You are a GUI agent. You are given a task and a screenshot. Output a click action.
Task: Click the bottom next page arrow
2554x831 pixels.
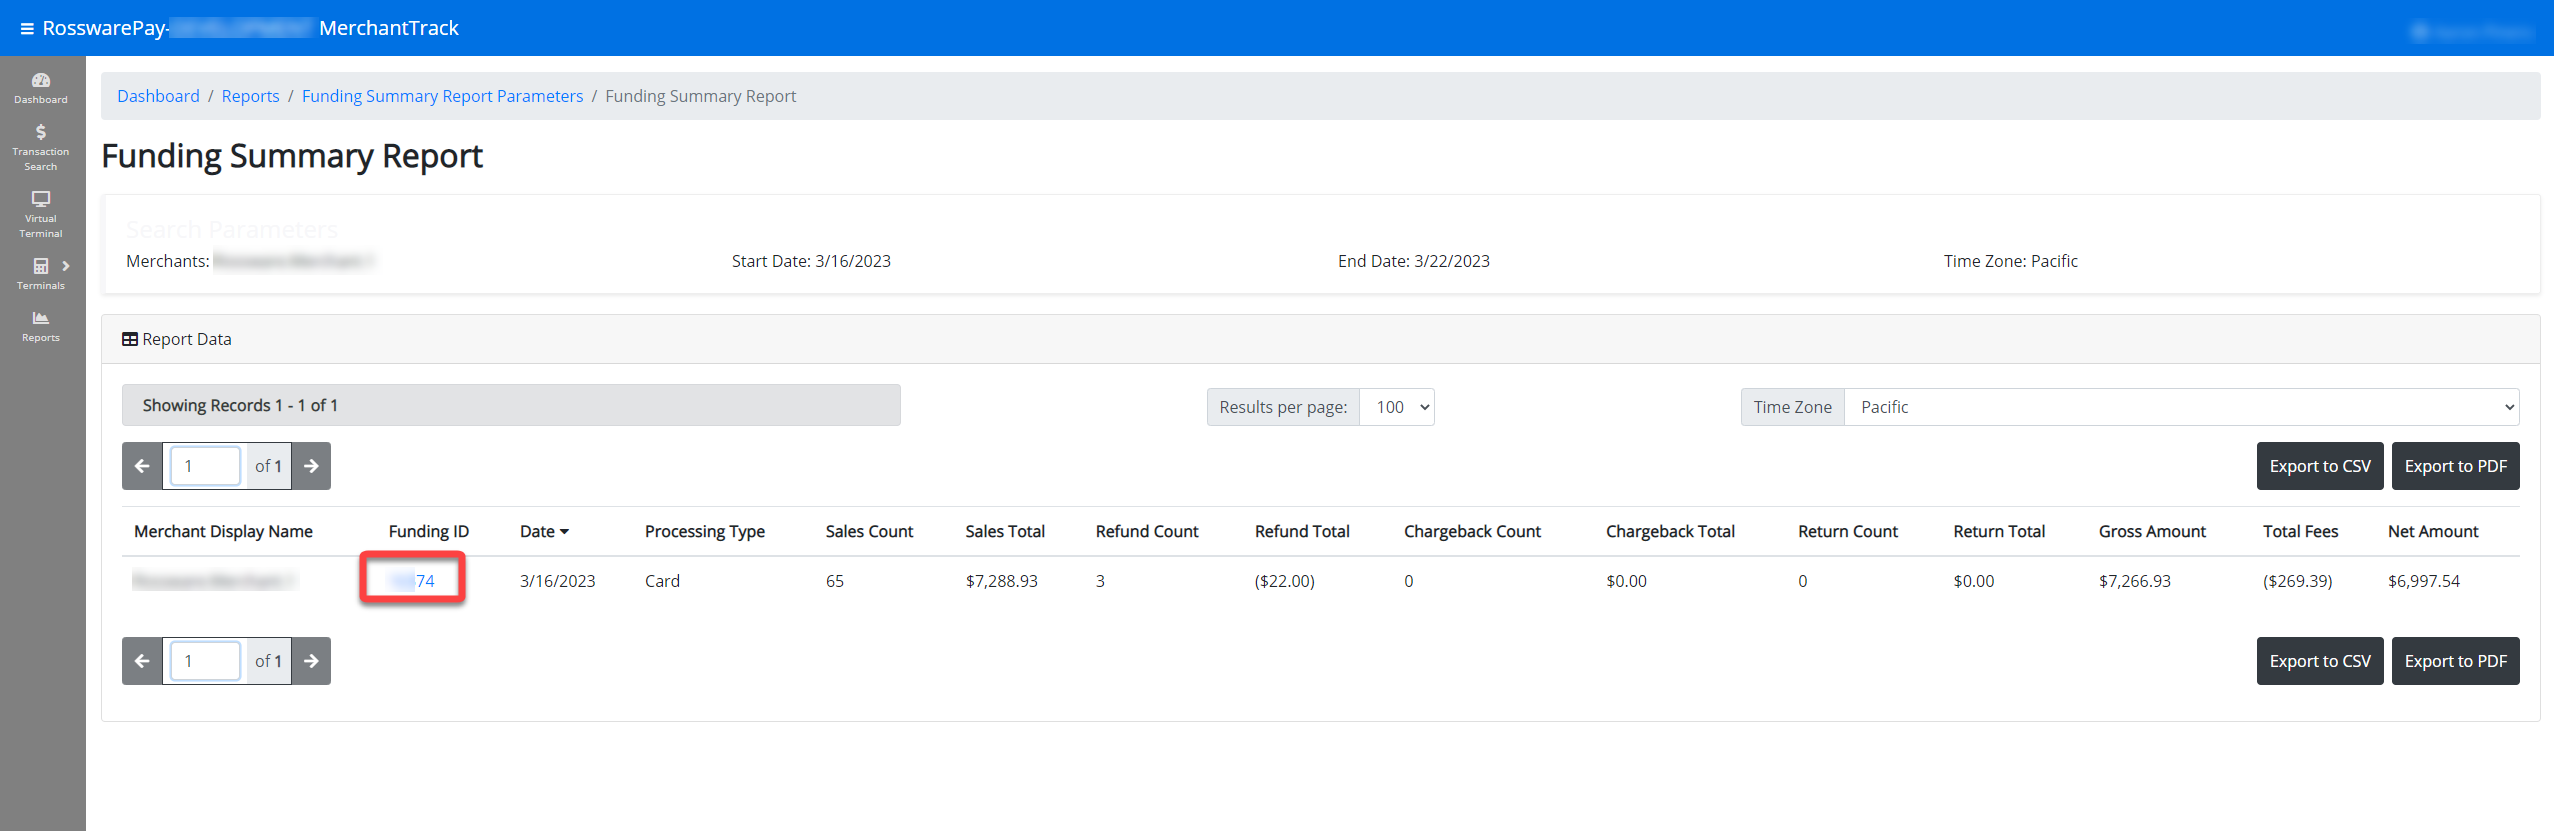pos(311,661)
